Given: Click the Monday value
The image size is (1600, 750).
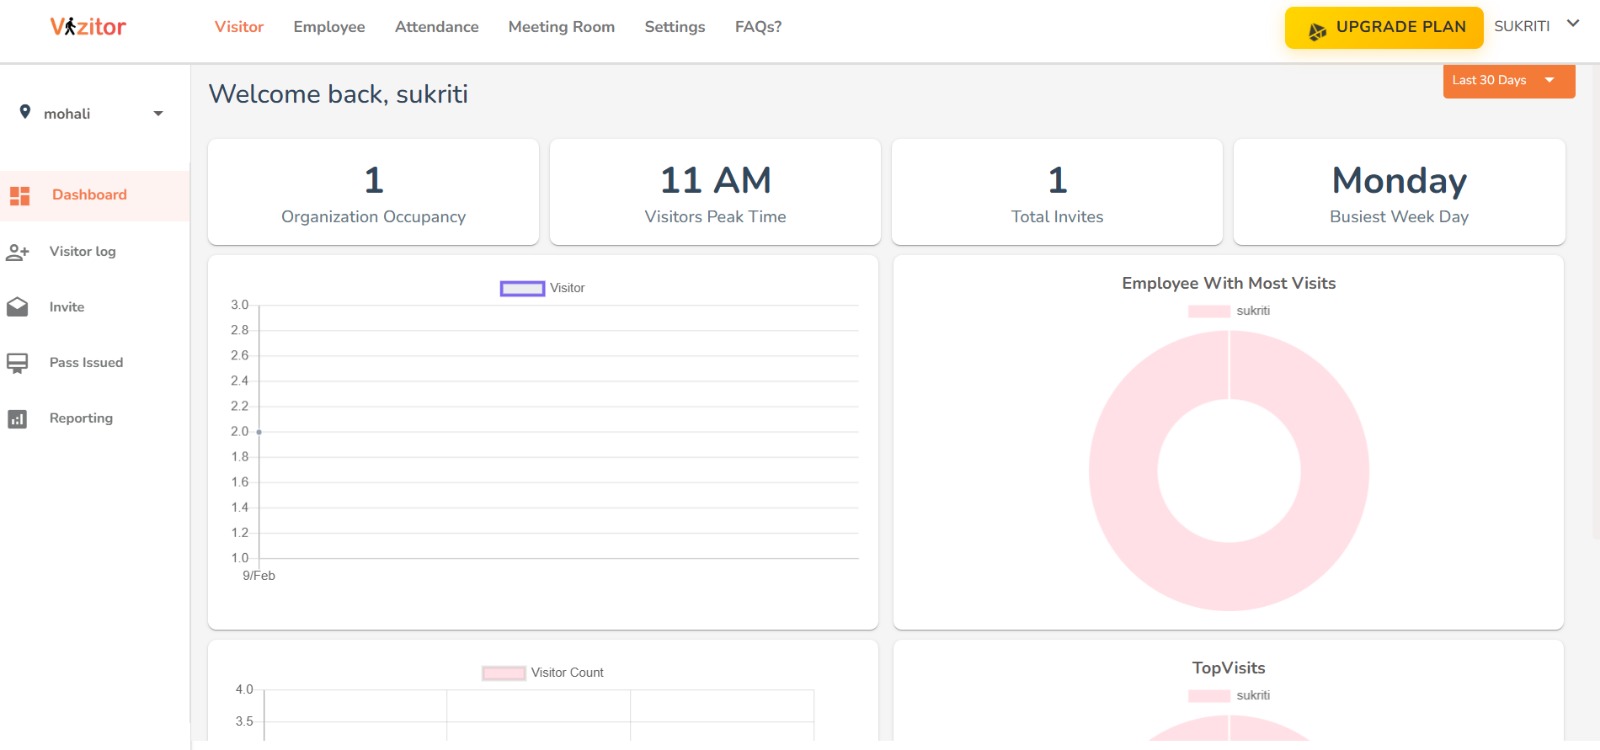Looking at the screenshot, I should coord(1399,181).
